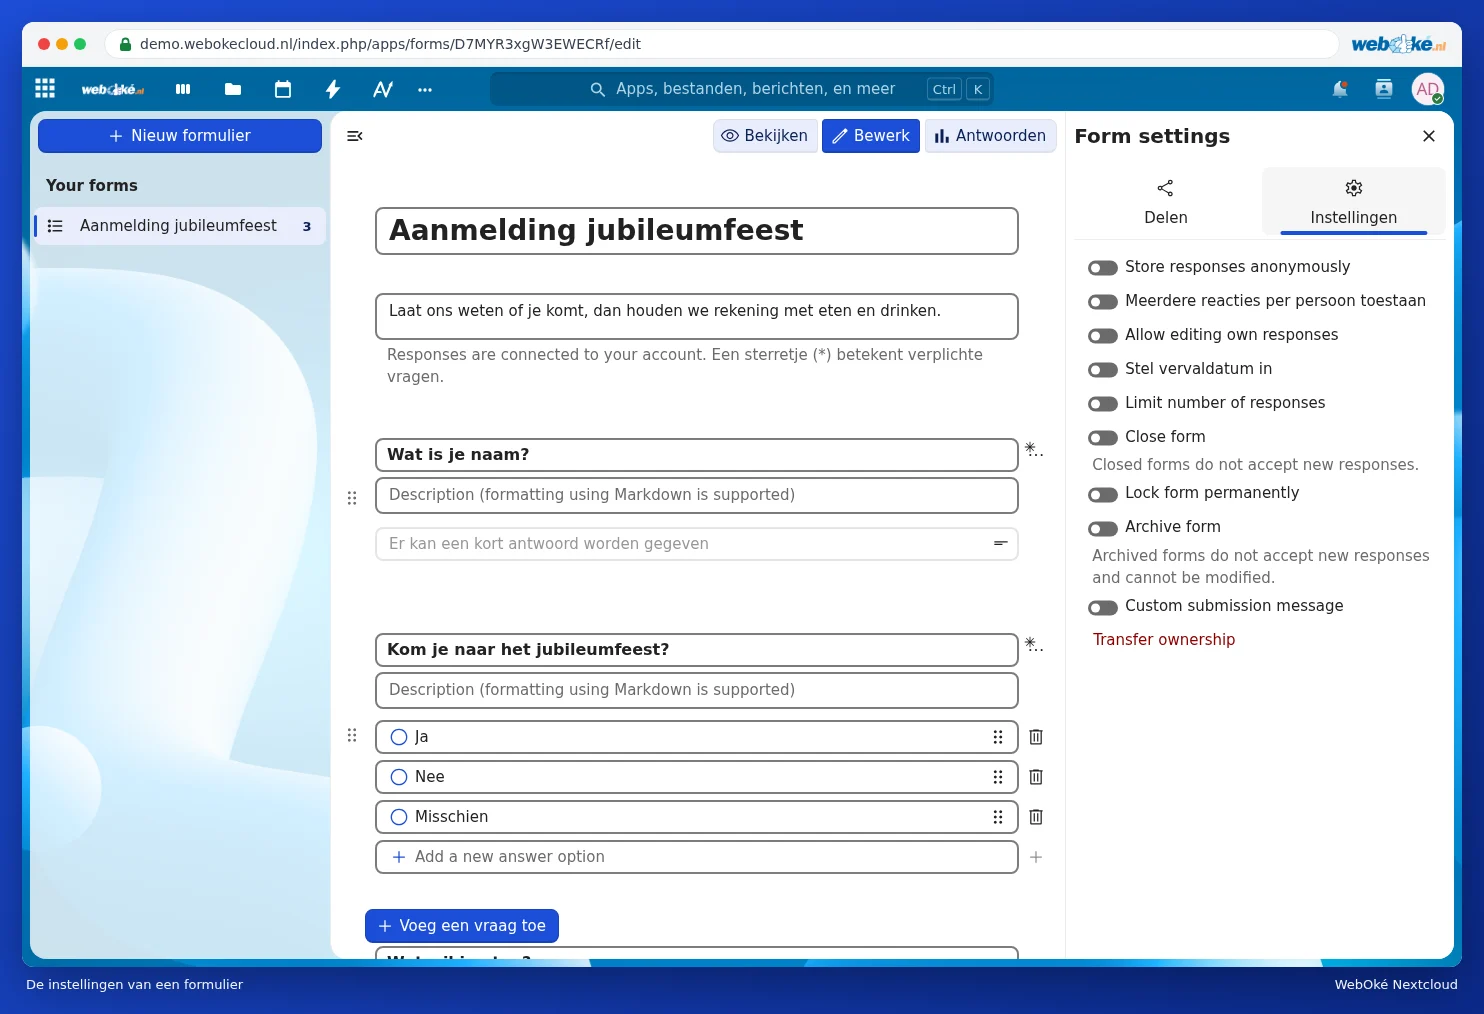Viewport: 1484px width, 1014px height.
Task: Open the app grid launcher menu
Action: [x=45, y=89]
